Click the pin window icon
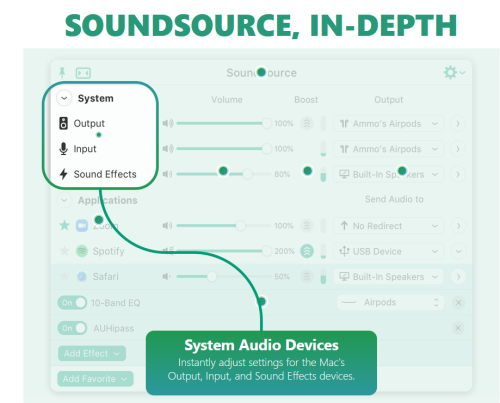The height and width of the screenshot is (403, 500). point(62,73)
